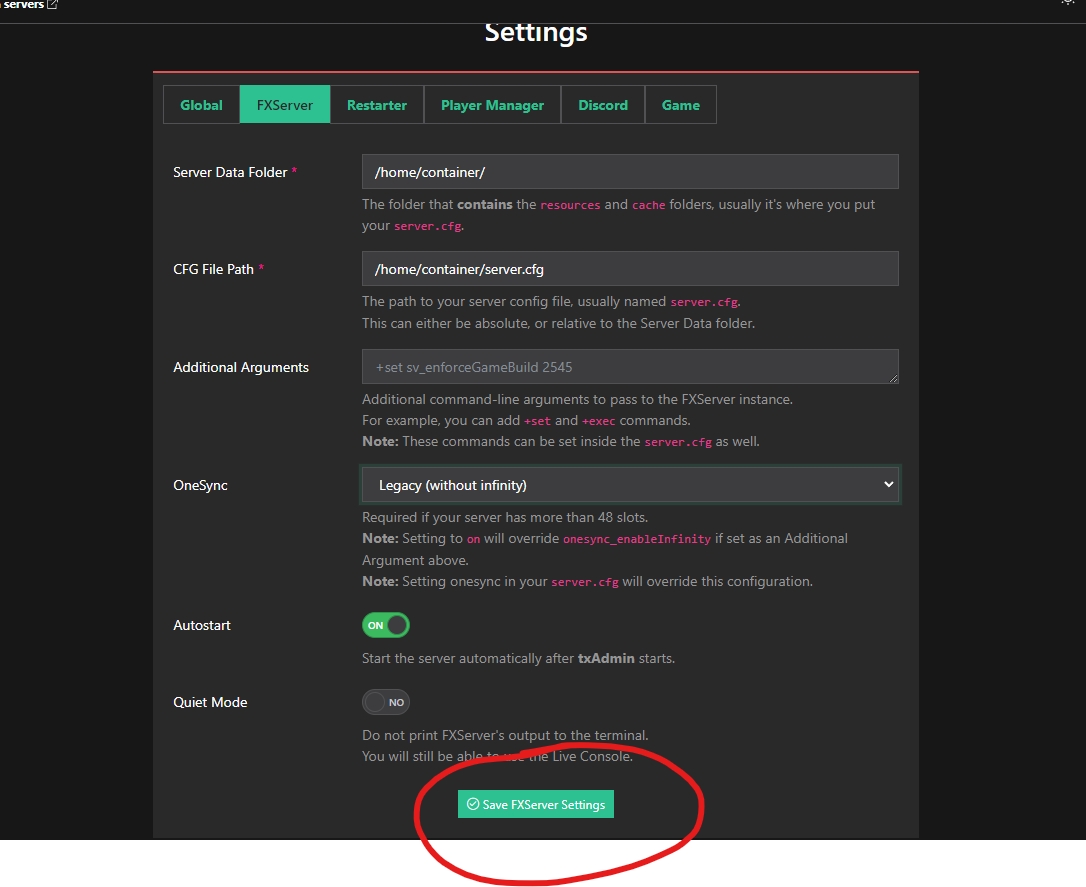Focus the Server Data Folder input field
Viewport: 1086px width, 887px height.
click(x=630, y=172)
